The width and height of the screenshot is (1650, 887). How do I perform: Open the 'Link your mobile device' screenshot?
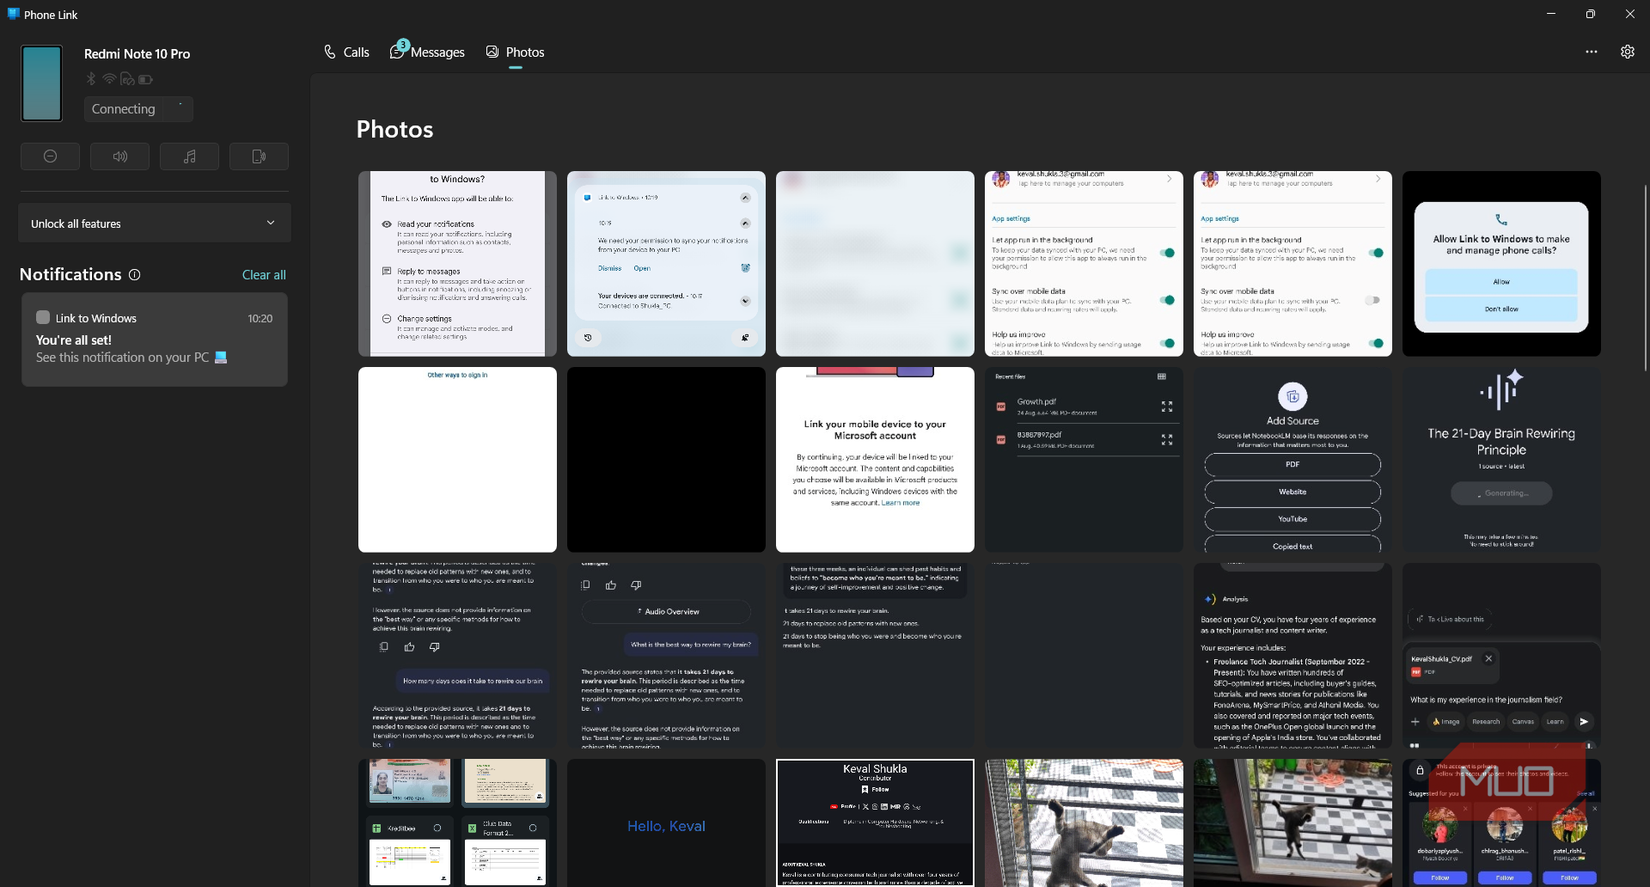coord(875,459)
